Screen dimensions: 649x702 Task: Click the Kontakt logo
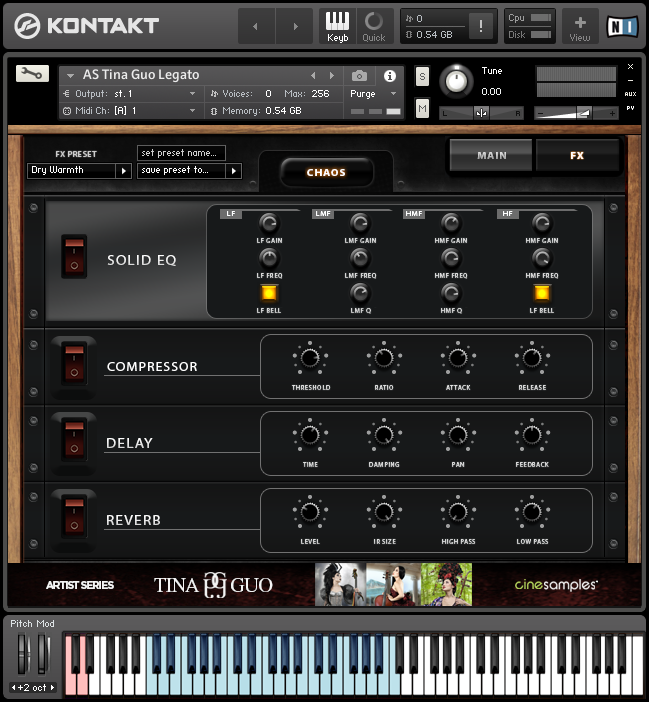click(86, 26)
